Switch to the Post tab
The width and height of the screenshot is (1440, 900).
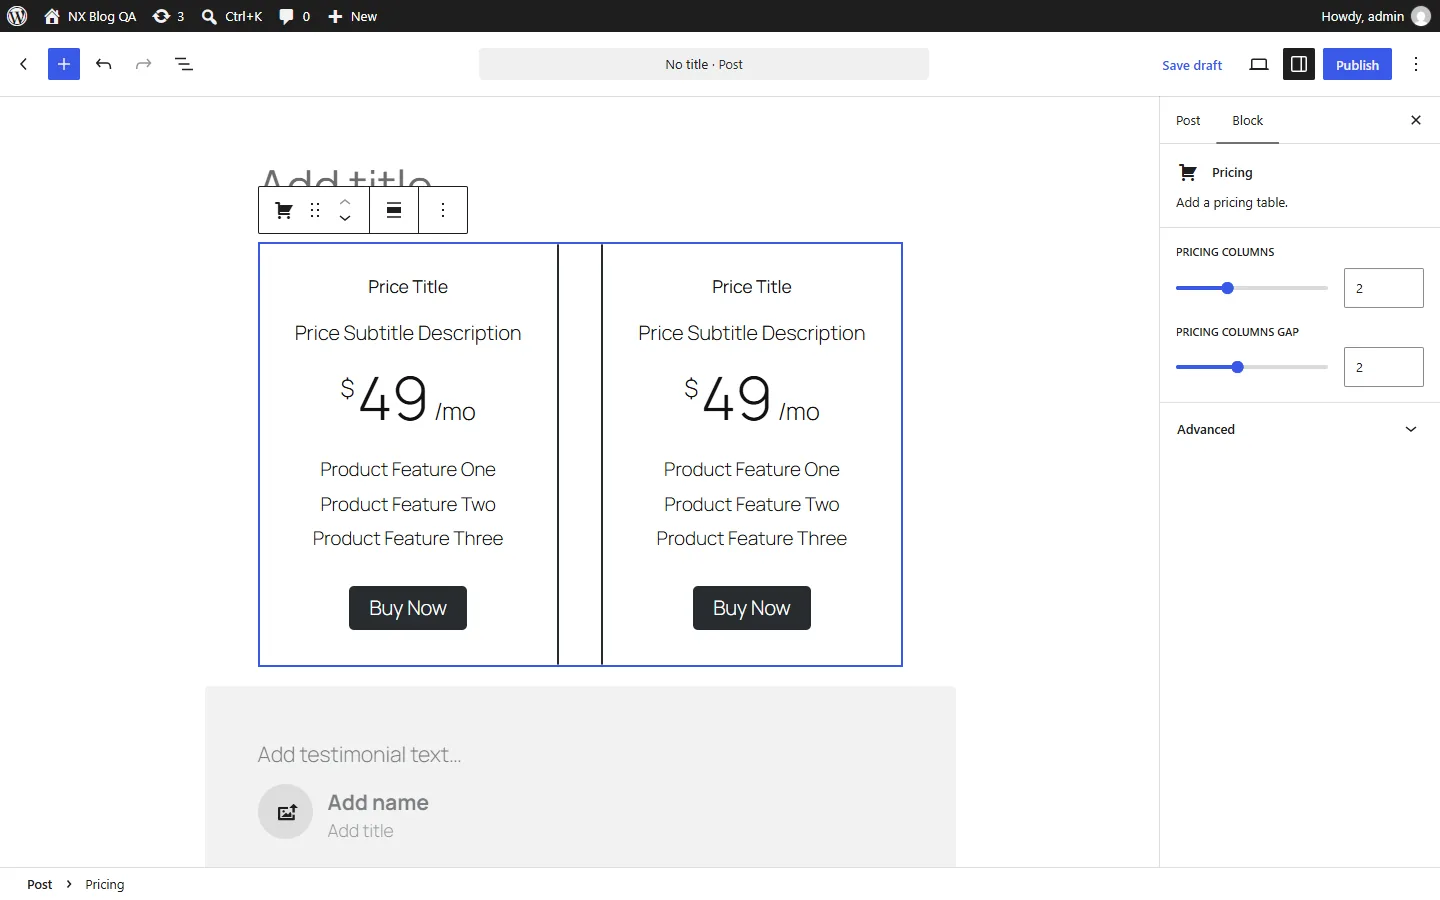(x=1188, y=120)
